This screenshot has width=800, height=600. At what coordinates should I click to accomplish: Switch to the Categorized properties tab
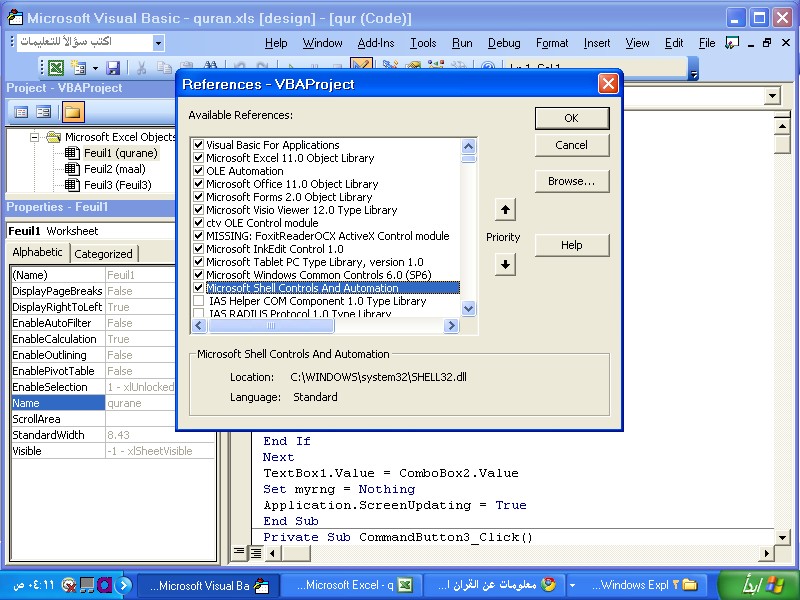[x=103, y=254]
